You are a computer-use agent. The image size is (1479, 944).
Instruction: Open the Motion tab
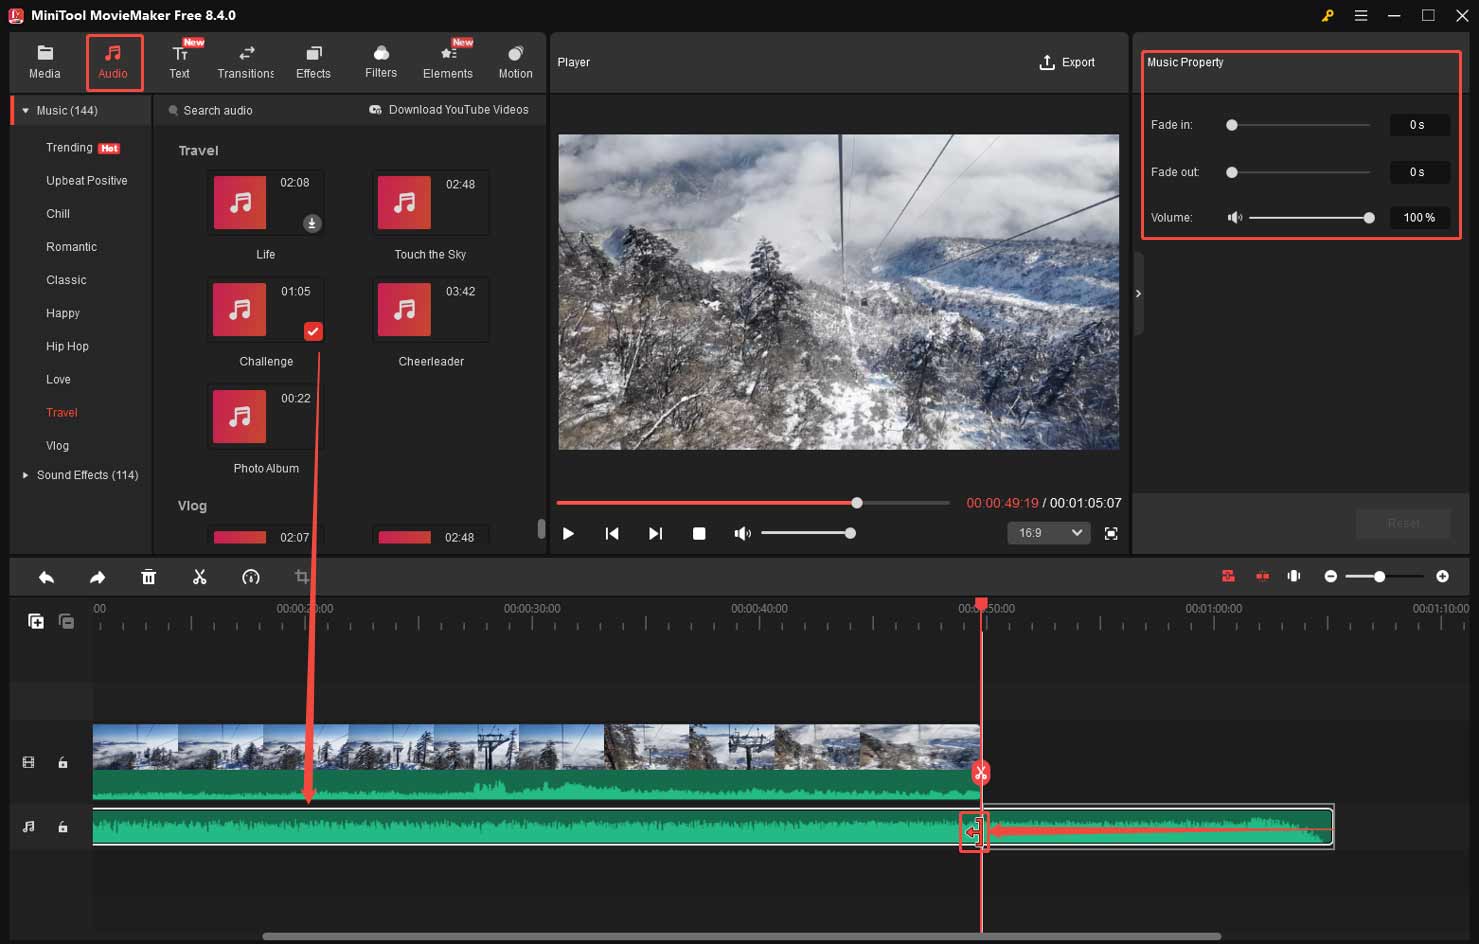515,60
